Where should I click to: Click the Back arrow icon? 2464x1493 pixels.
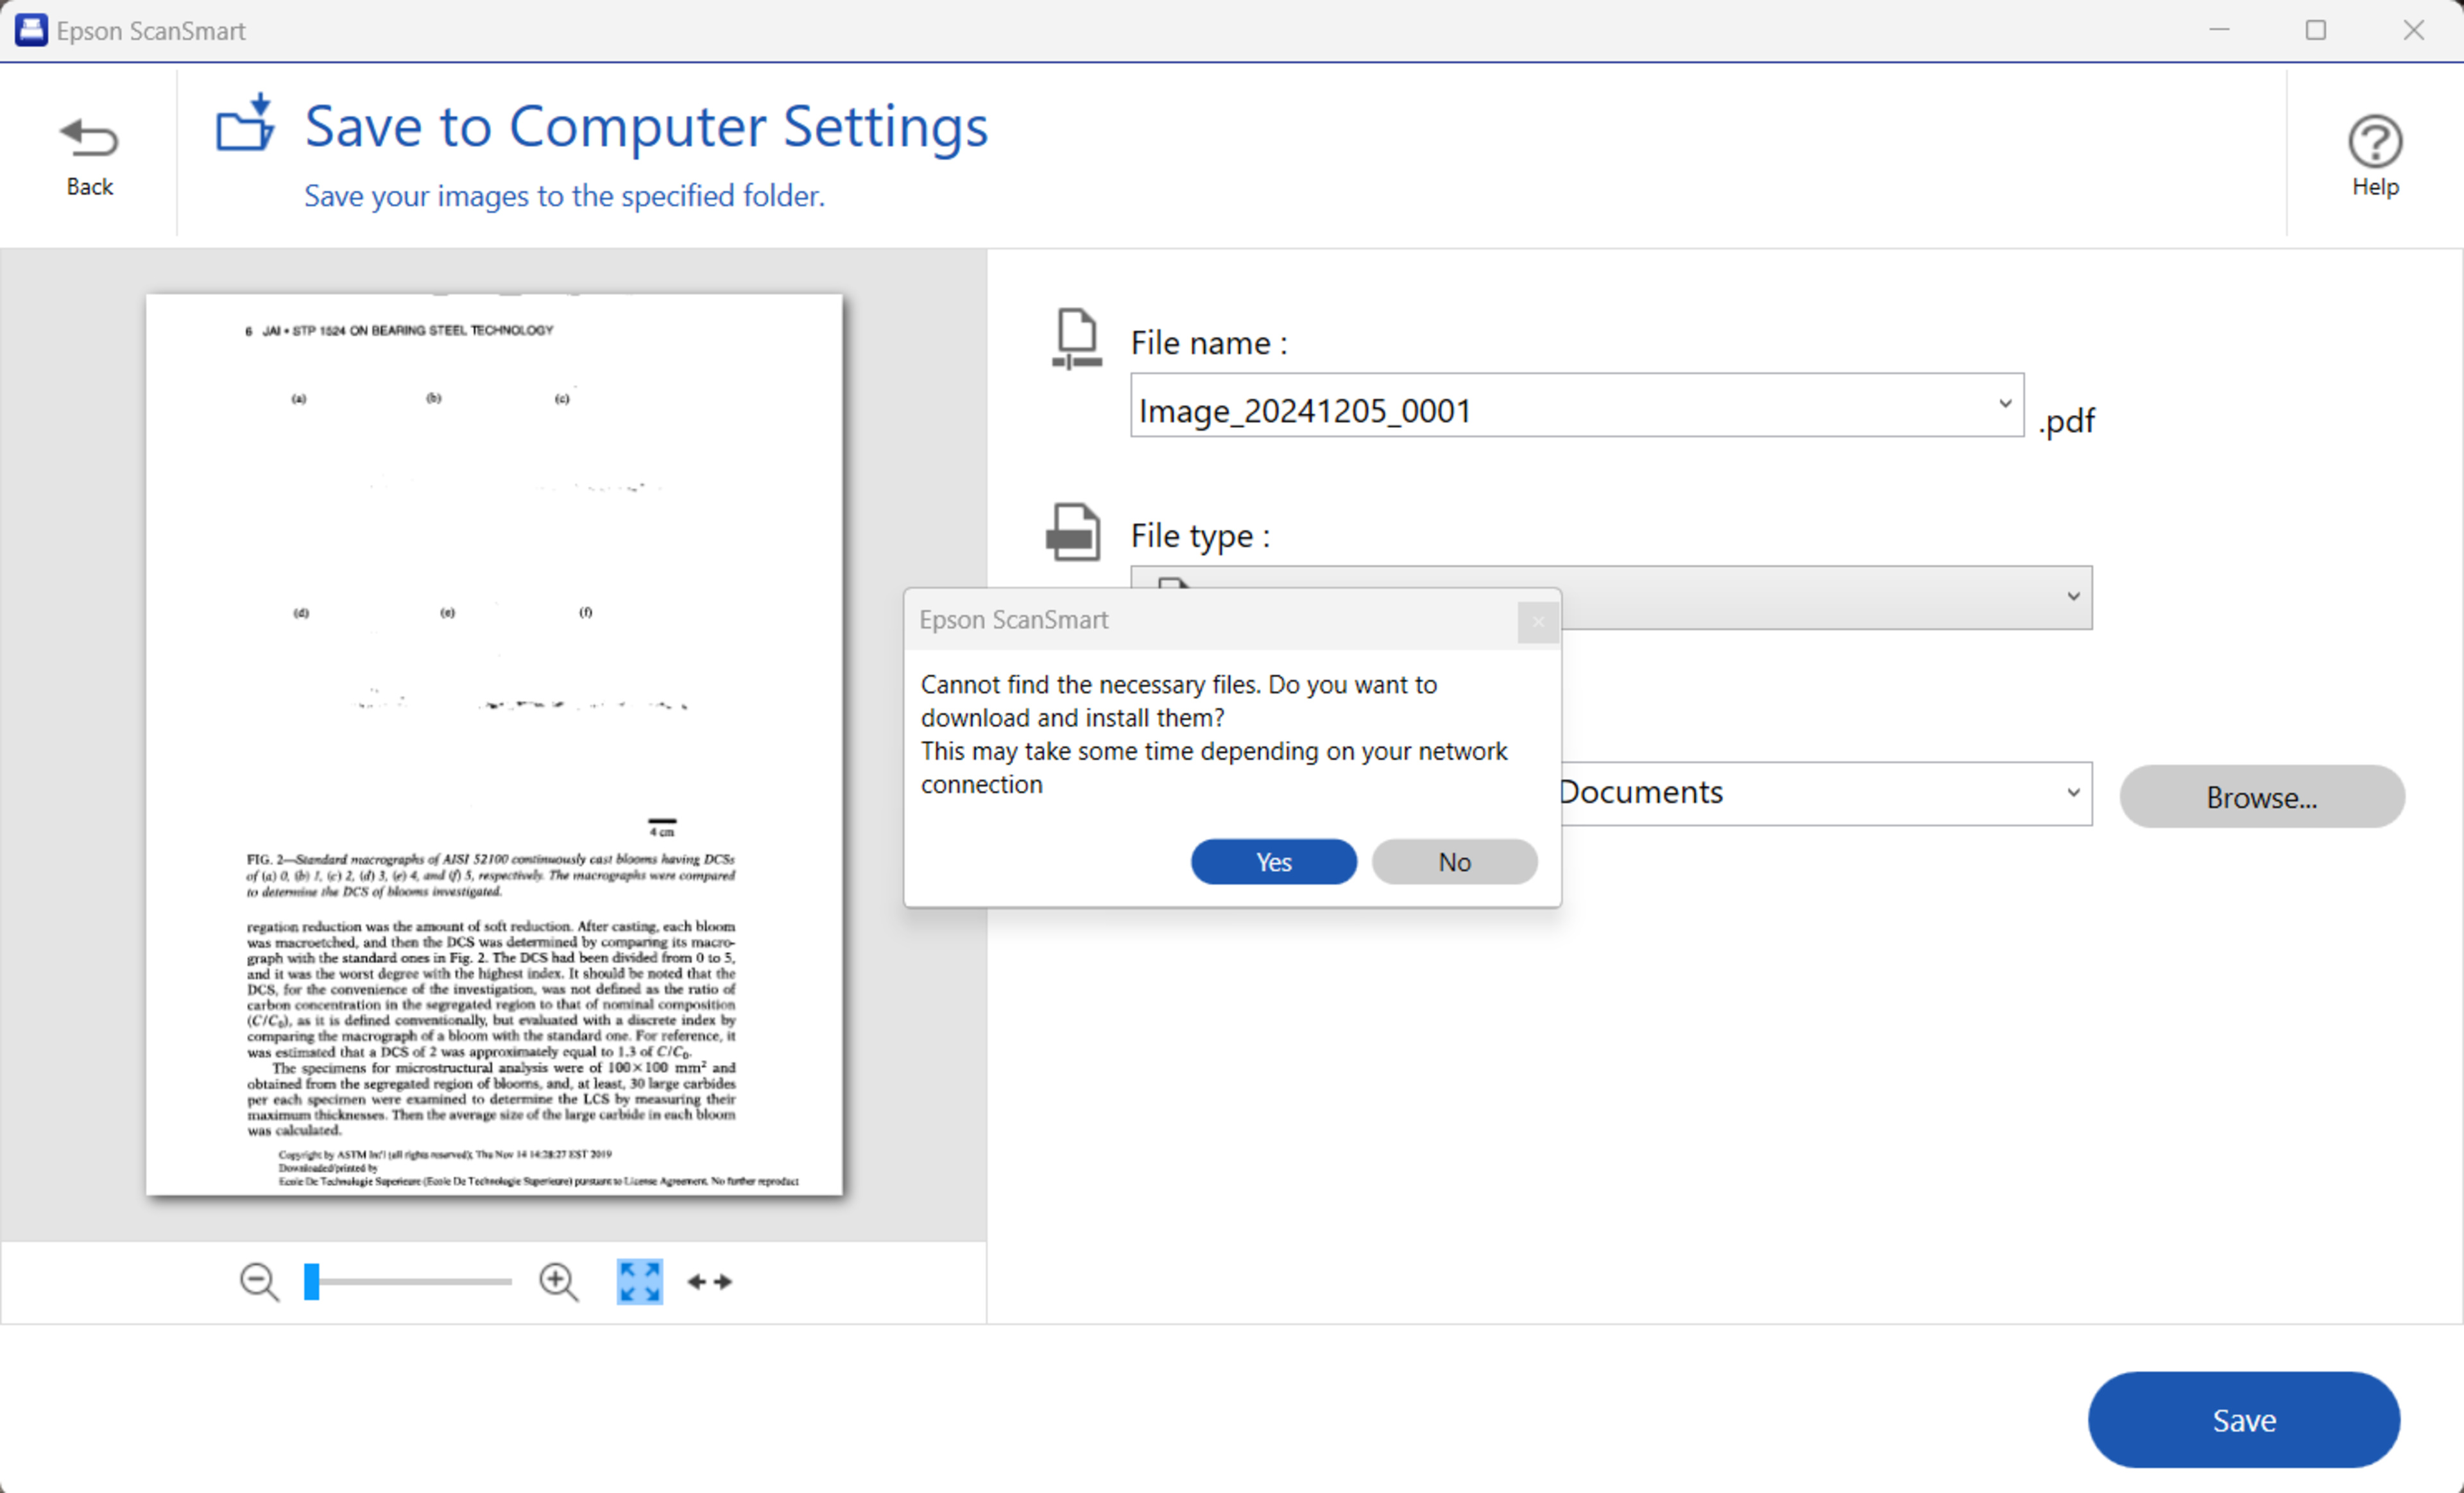coord(89,138)
